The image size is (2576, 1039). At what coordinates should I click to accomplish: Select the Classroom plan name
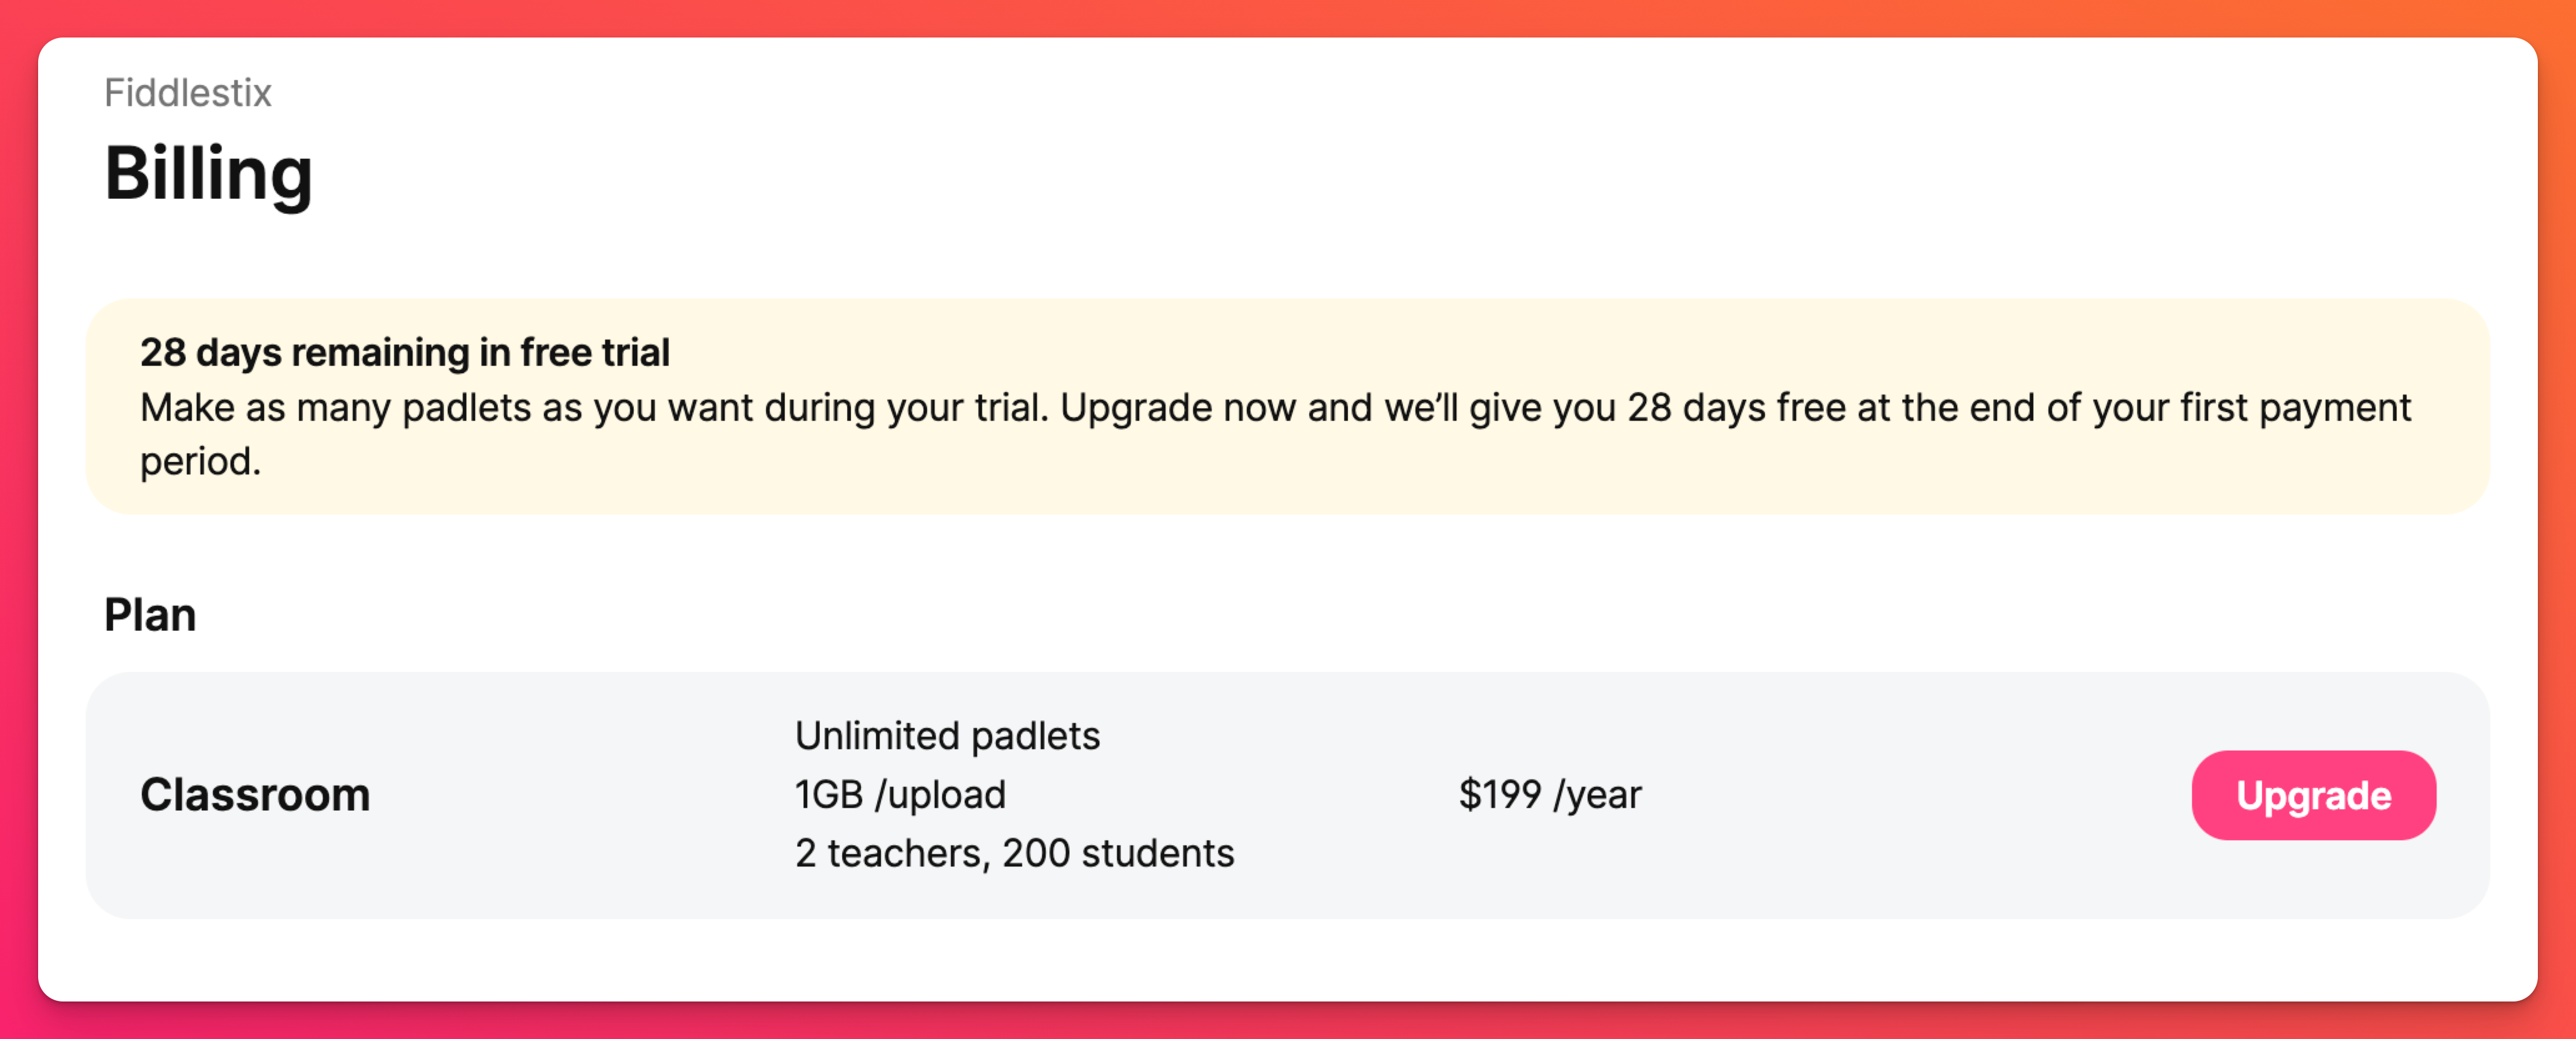coord(255,795)
